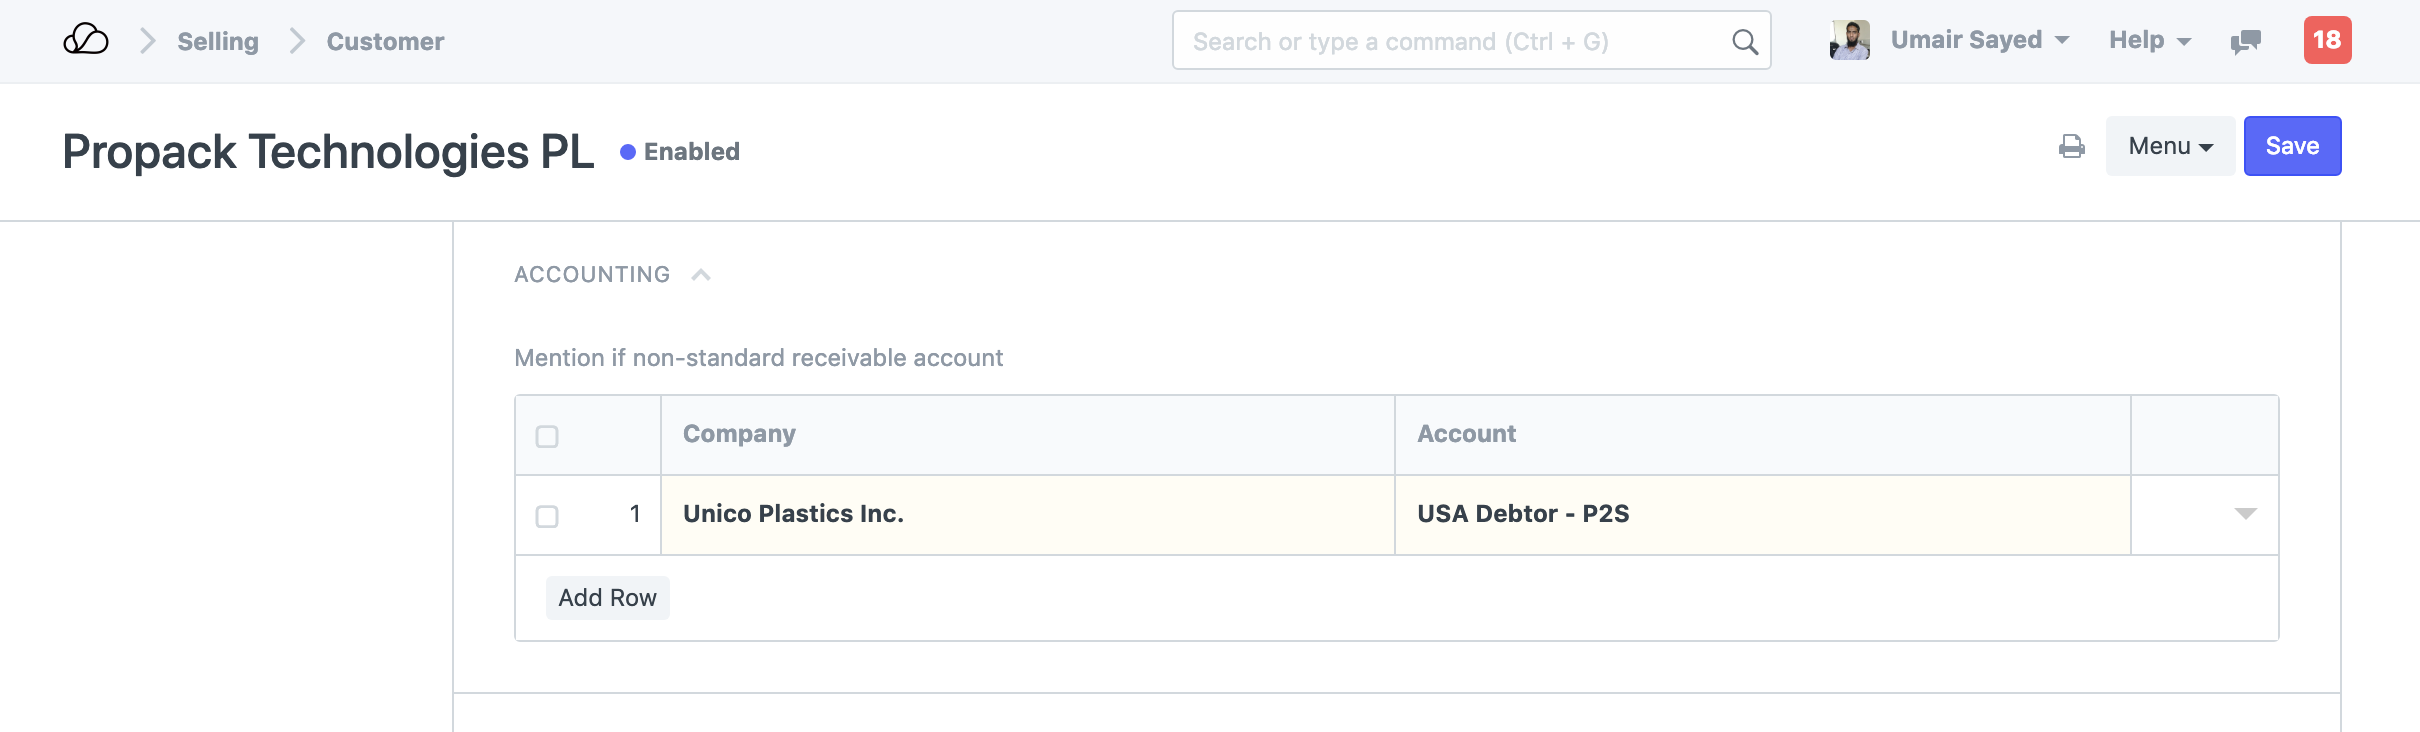Screen dimensions: 2420x732
Task: Edit the USA Debtor - P2S account cell
Action: (x=1761, y=515)
